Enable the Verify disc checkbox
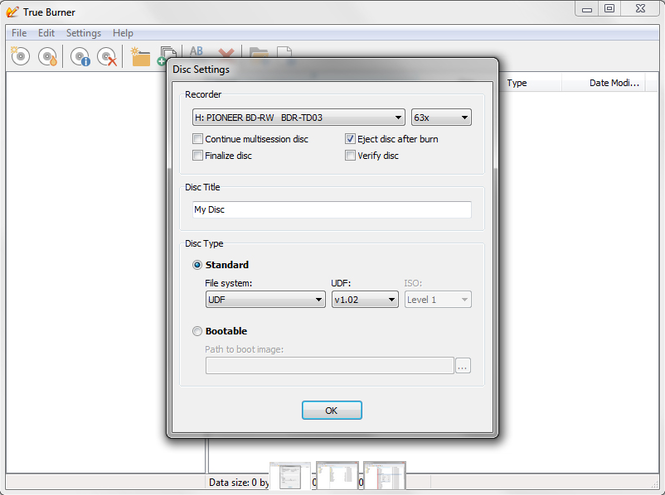 pos(350,155)
